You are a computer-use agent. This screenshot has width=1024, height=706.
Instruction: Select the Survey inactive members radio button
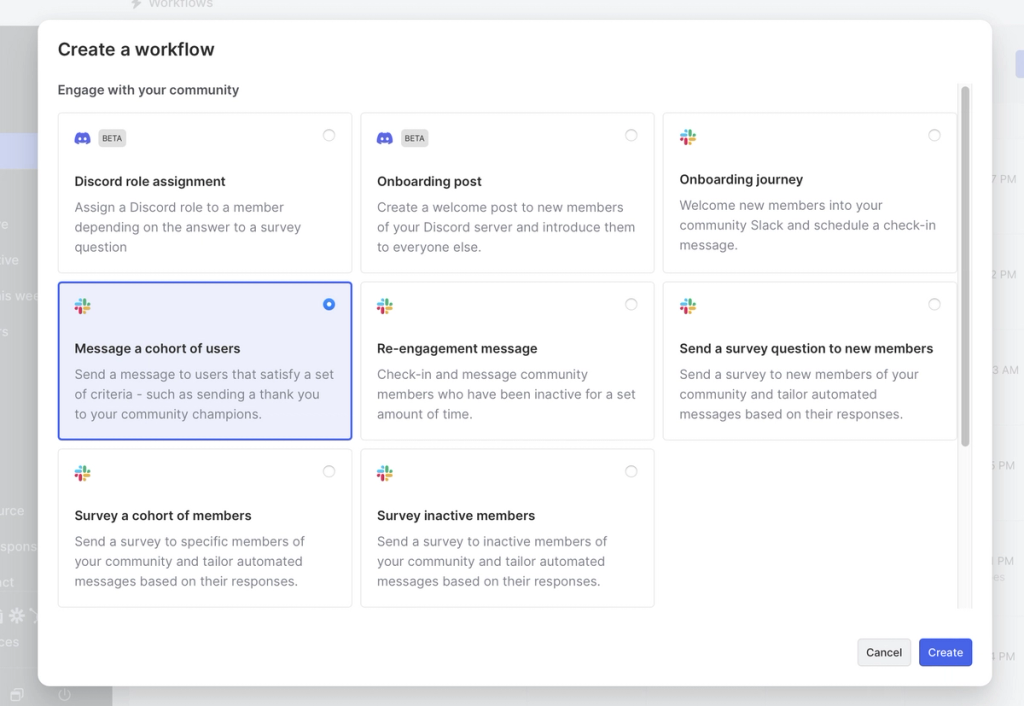click(631, 471)
